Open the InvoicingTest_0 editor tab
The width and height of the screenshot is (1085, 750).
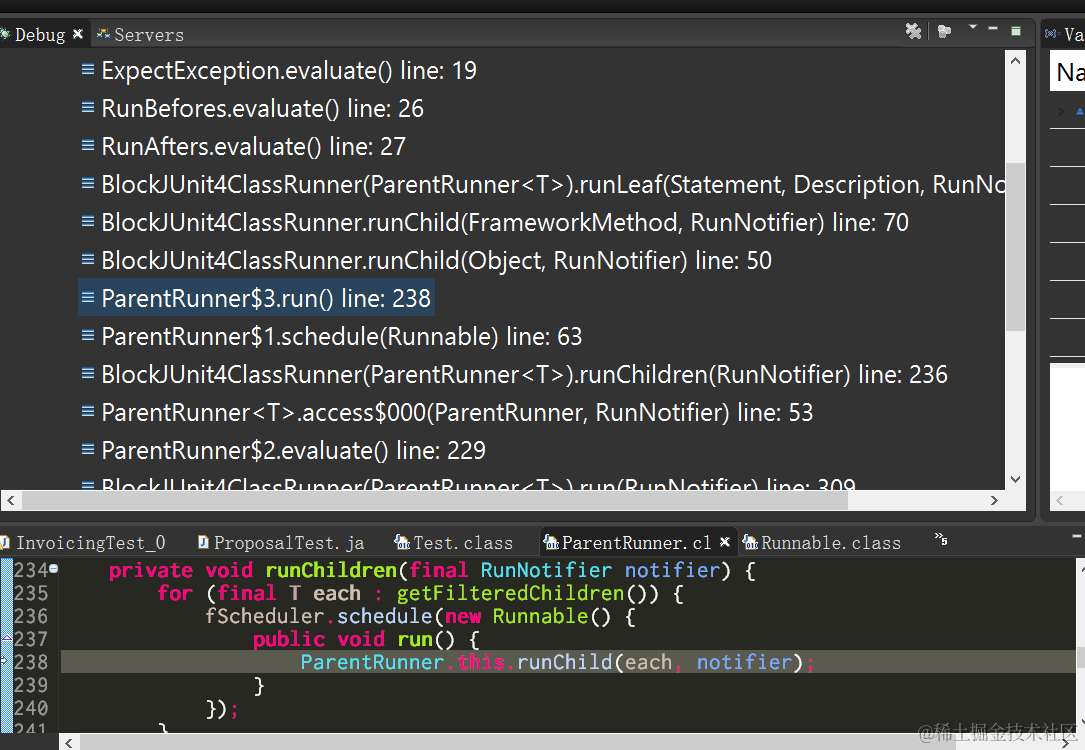(83, 543)
